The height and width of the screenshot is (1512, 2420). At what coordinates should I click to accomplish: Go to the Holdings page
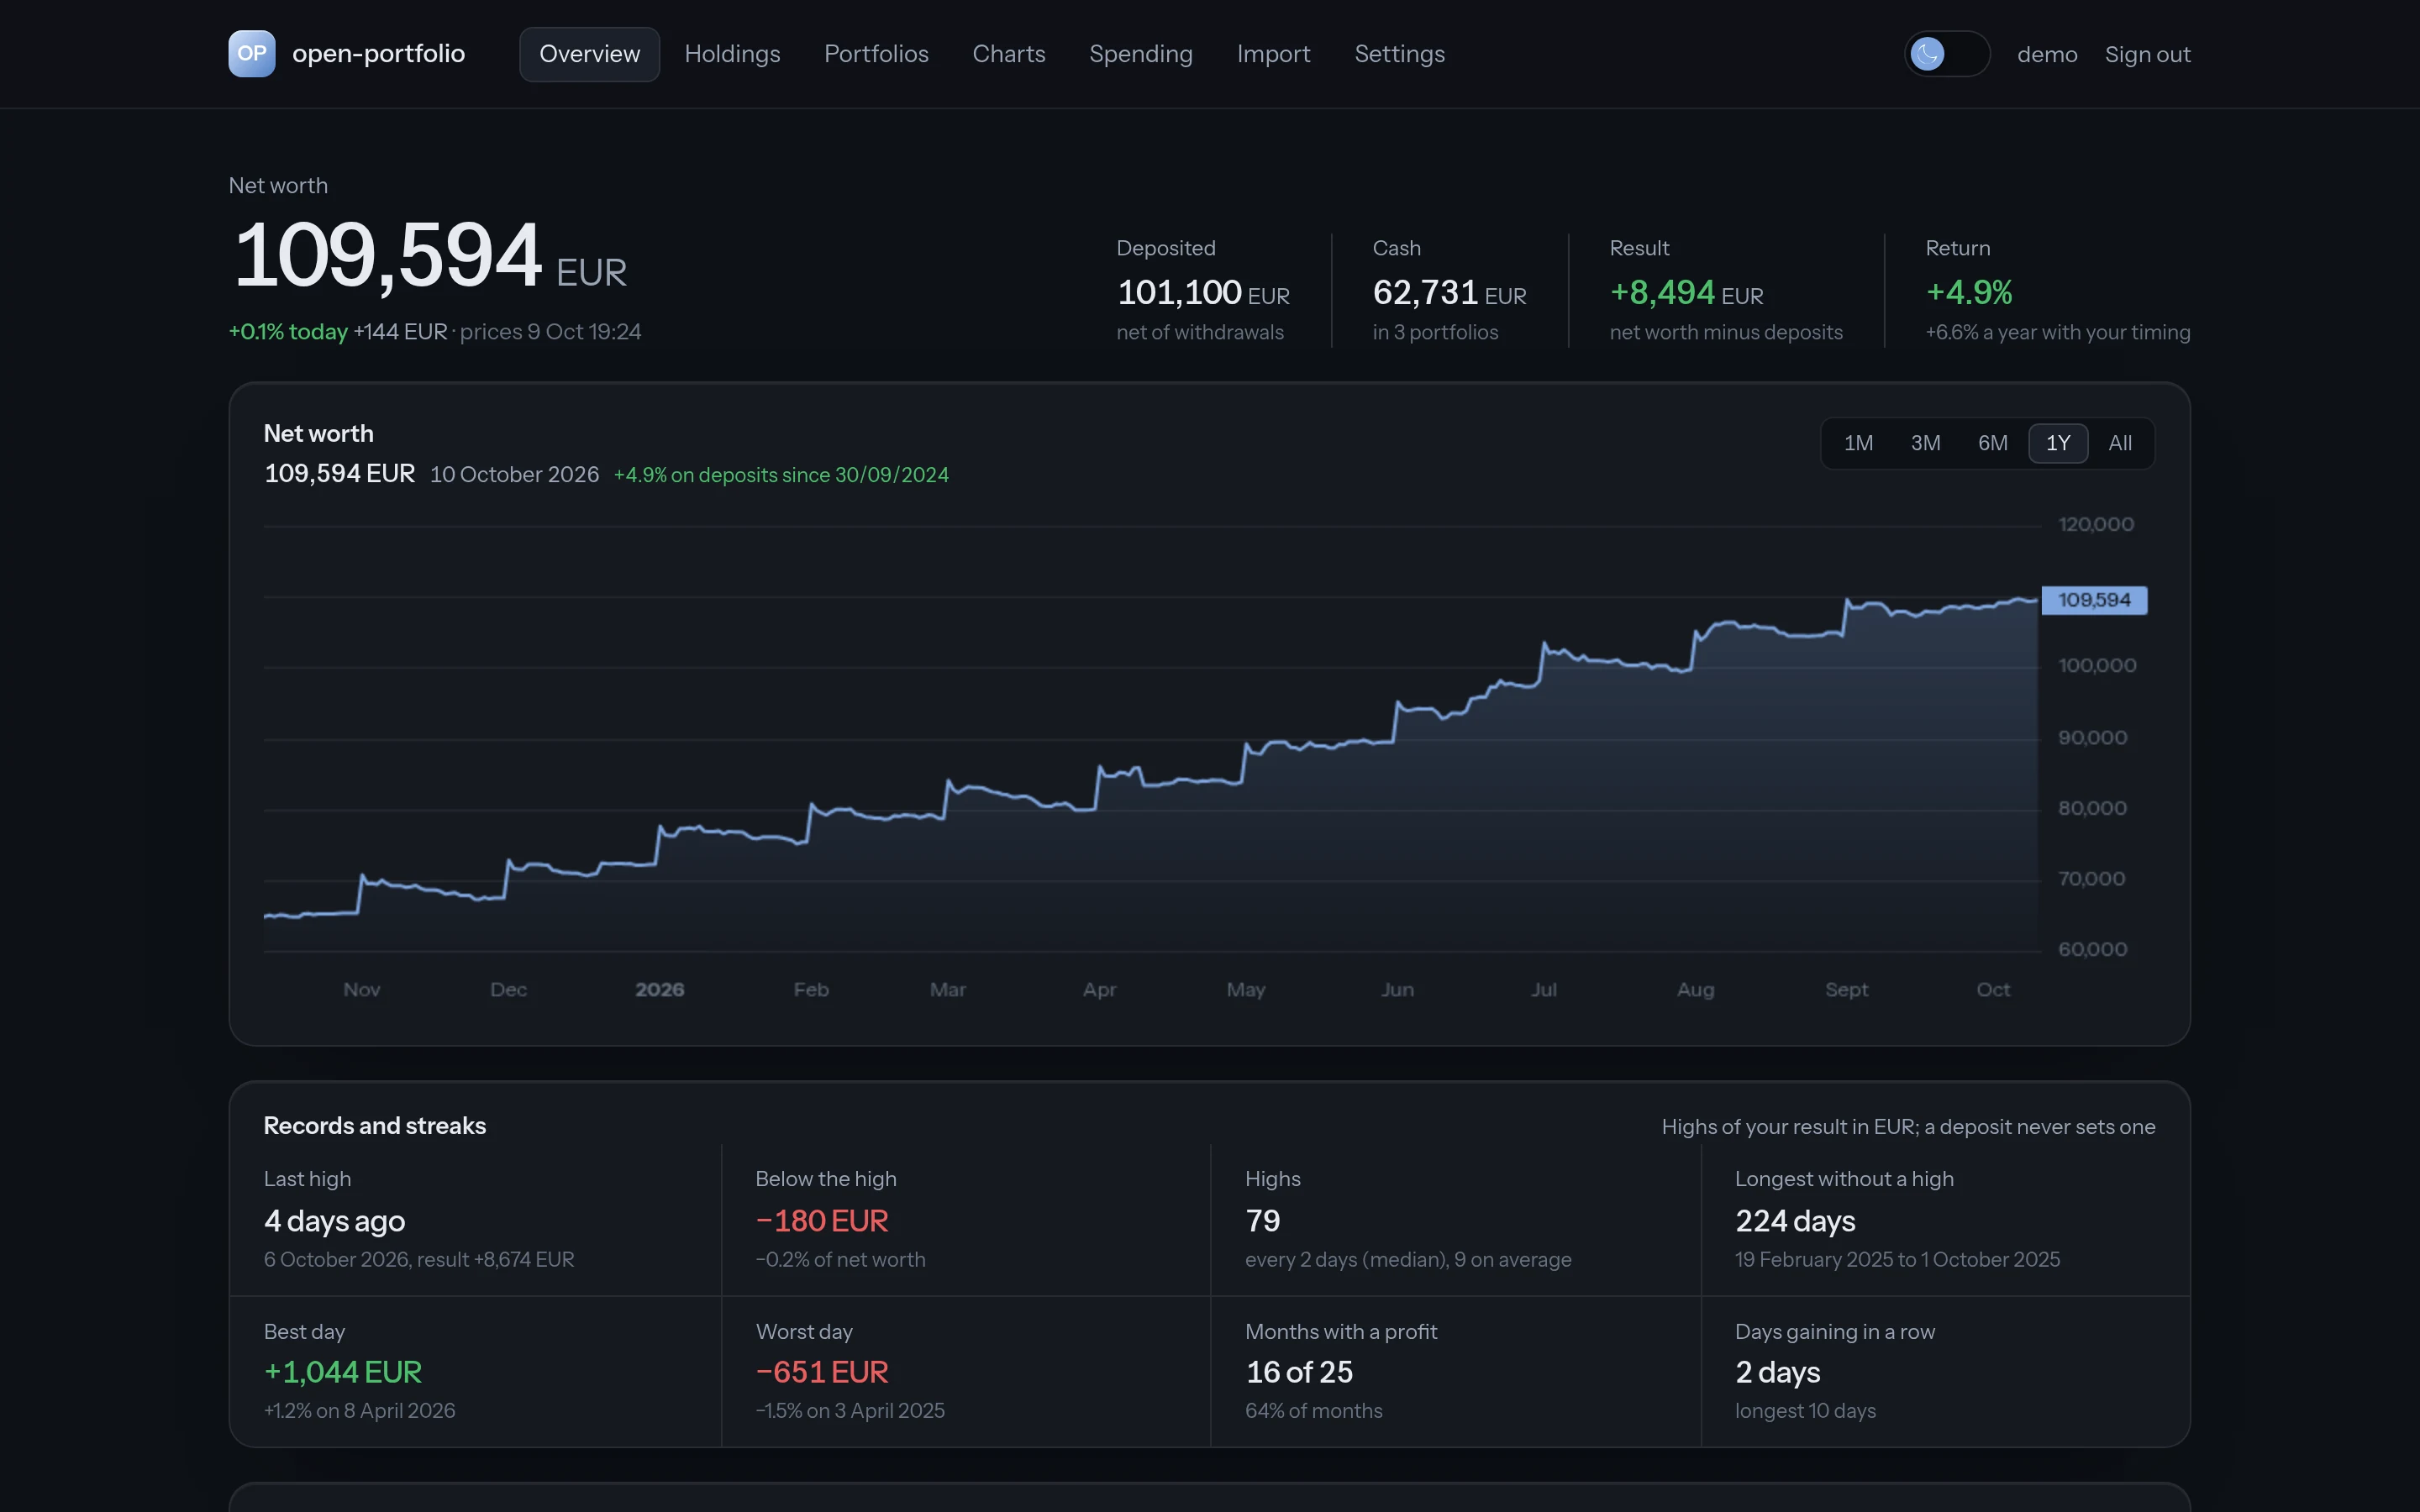732,54
